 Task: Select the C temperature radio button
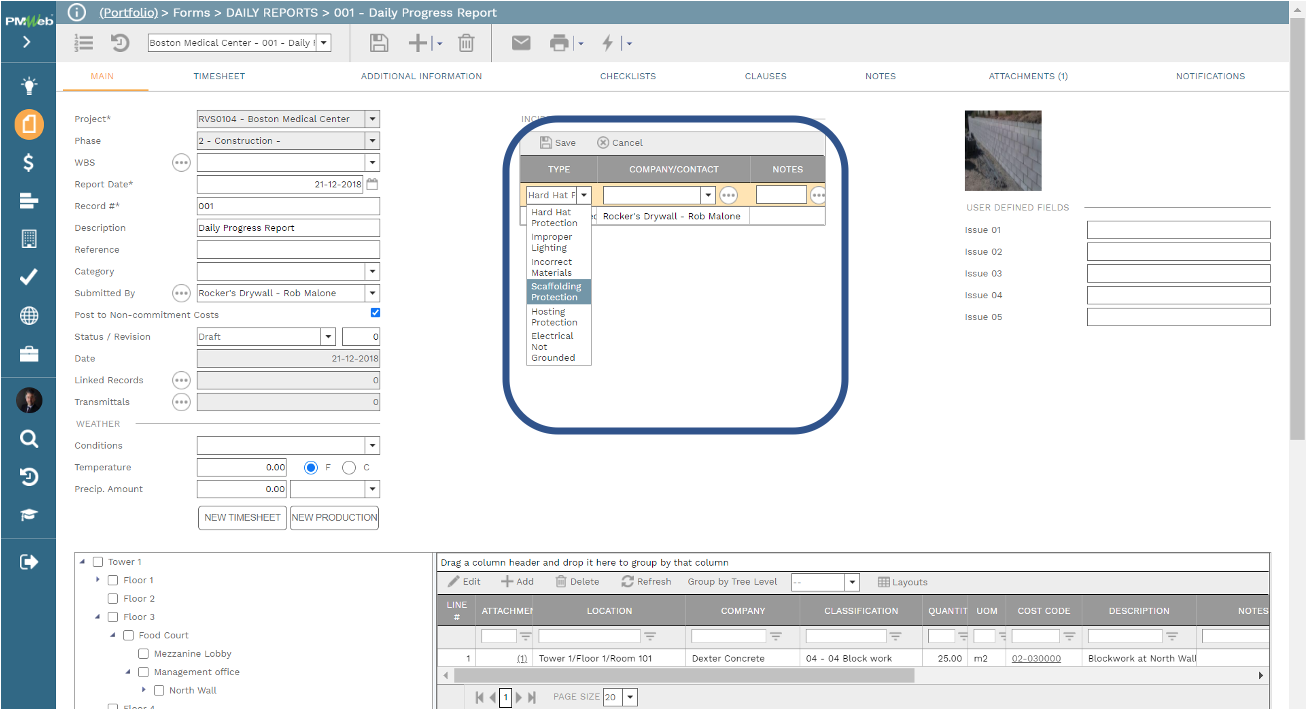click(349, 467)
